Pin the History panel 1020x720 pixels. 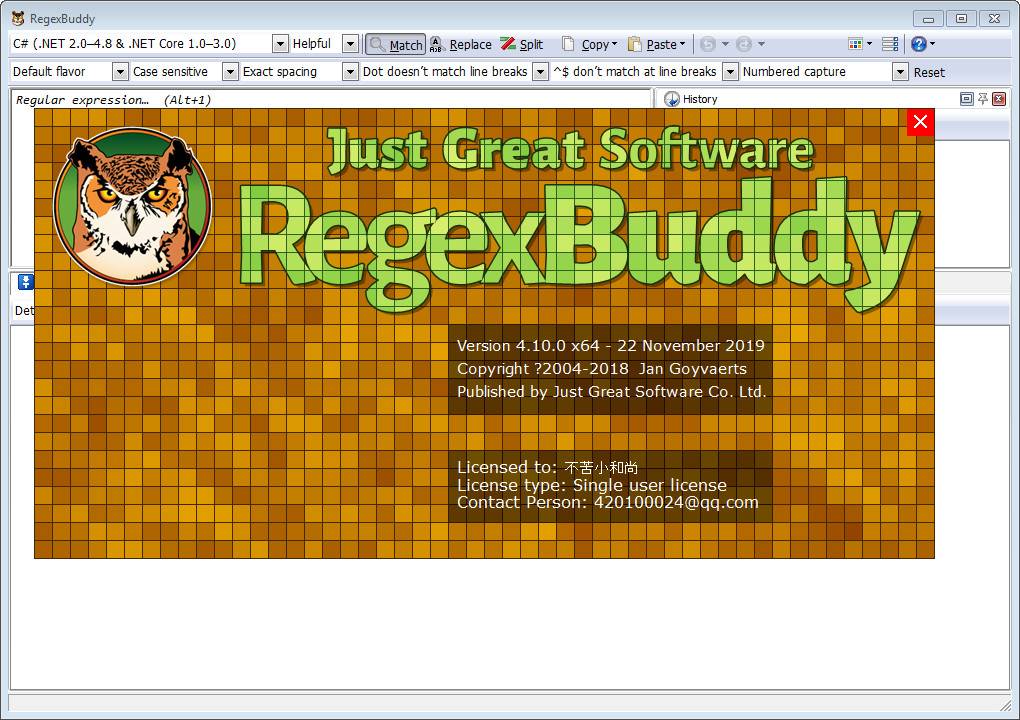[983, 99]
